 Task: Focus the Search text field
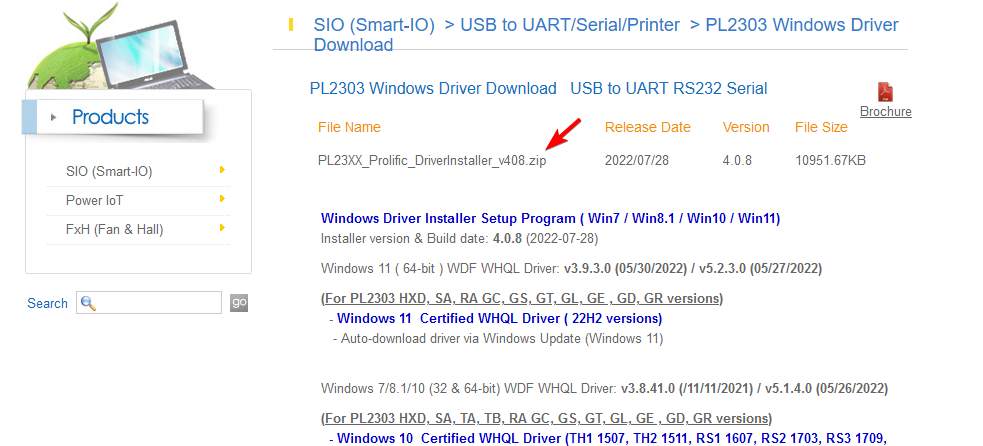(158, 303)
